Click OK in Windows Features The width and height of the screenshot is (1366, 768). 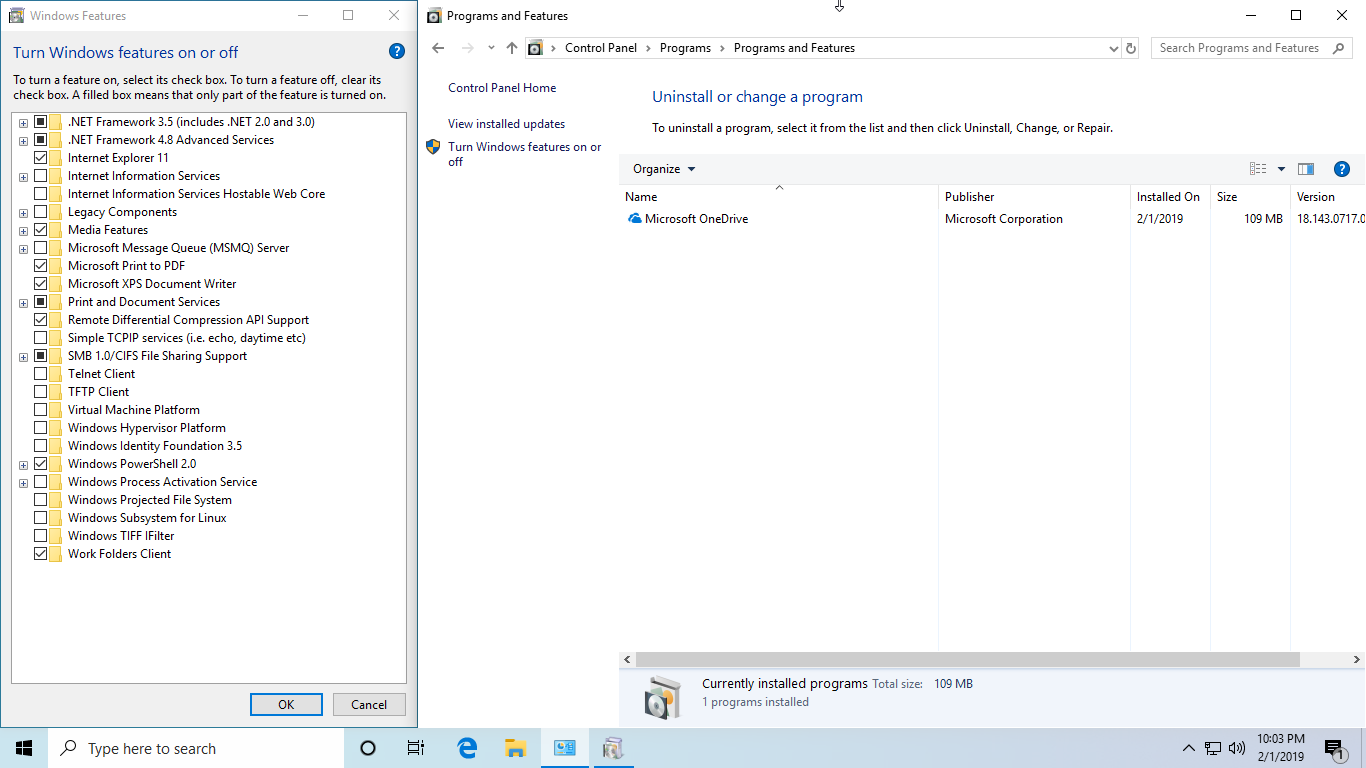coord(286,704)
